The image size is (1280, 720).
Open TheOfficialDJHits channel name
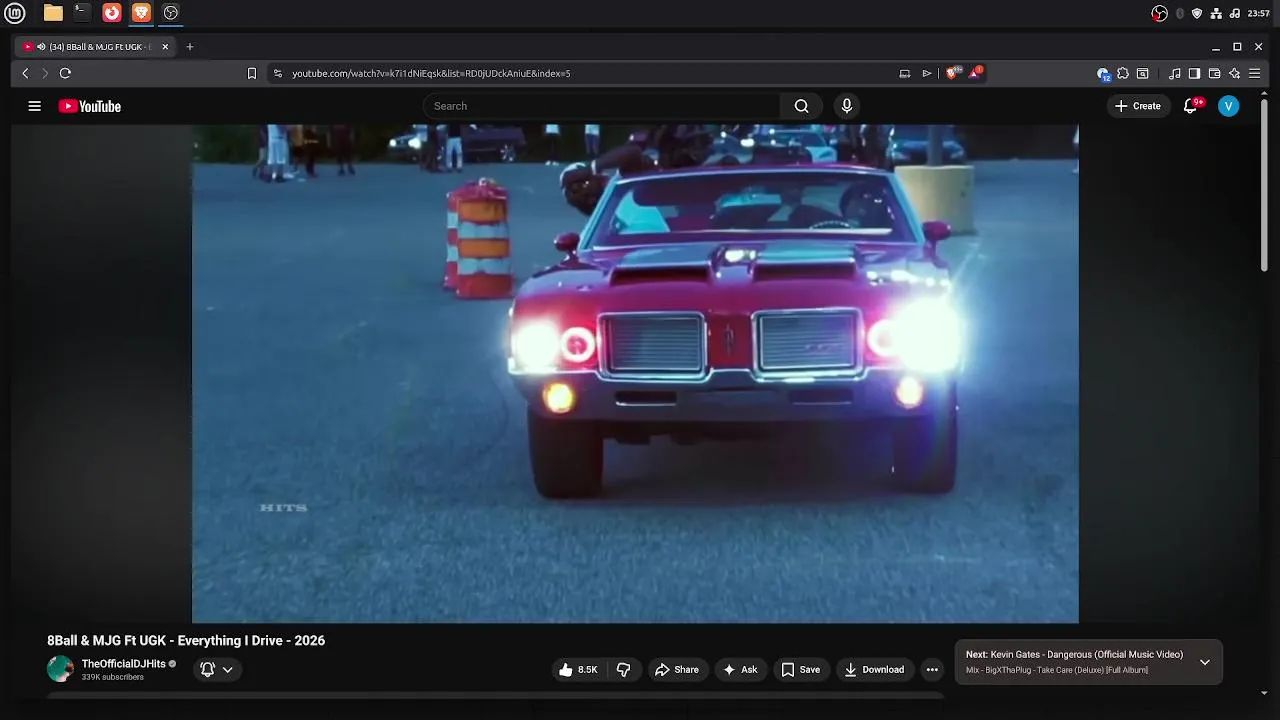[124, 664]
